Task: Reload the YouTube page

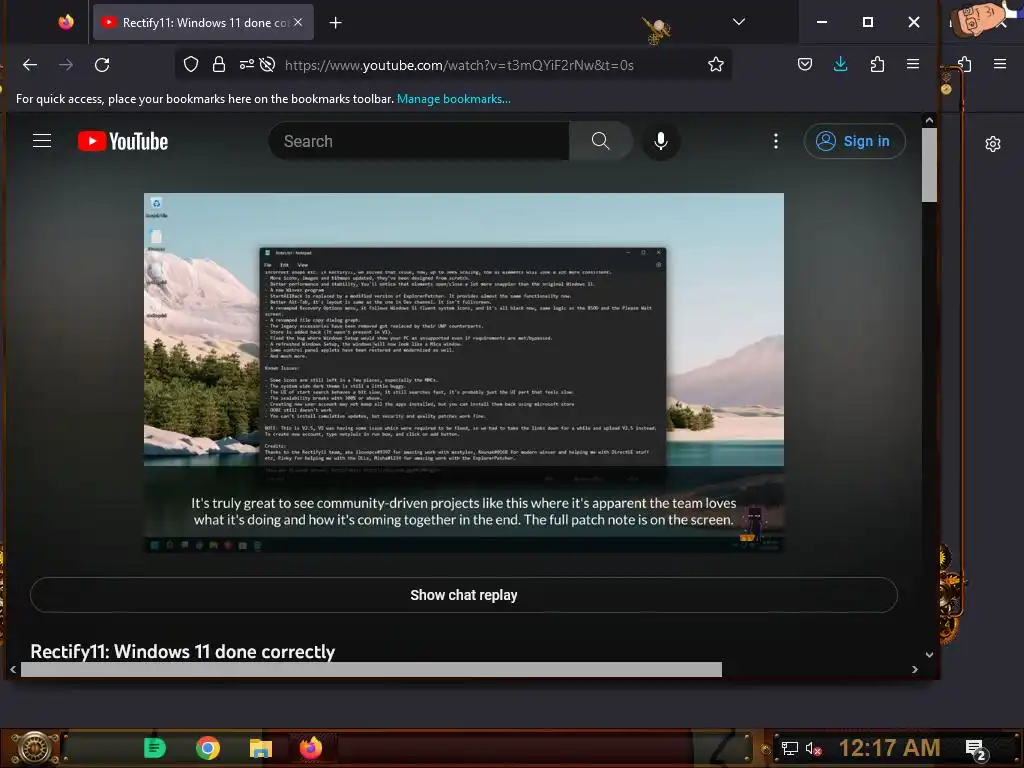Action: 102,65
